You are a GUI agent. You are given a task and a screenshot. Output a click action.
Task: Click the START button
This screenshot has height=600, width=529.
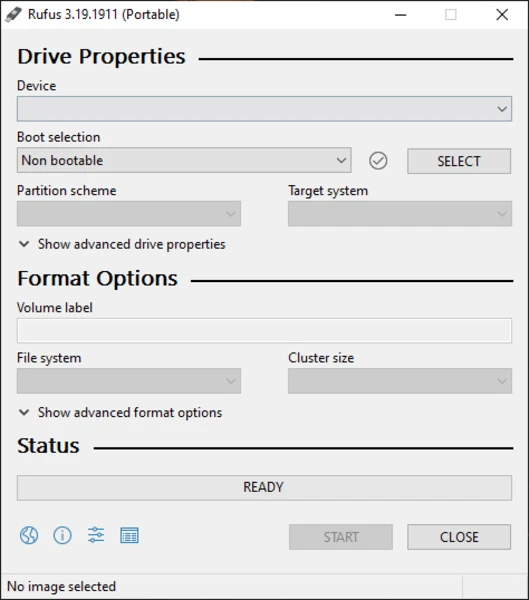(x=341, y=537)
